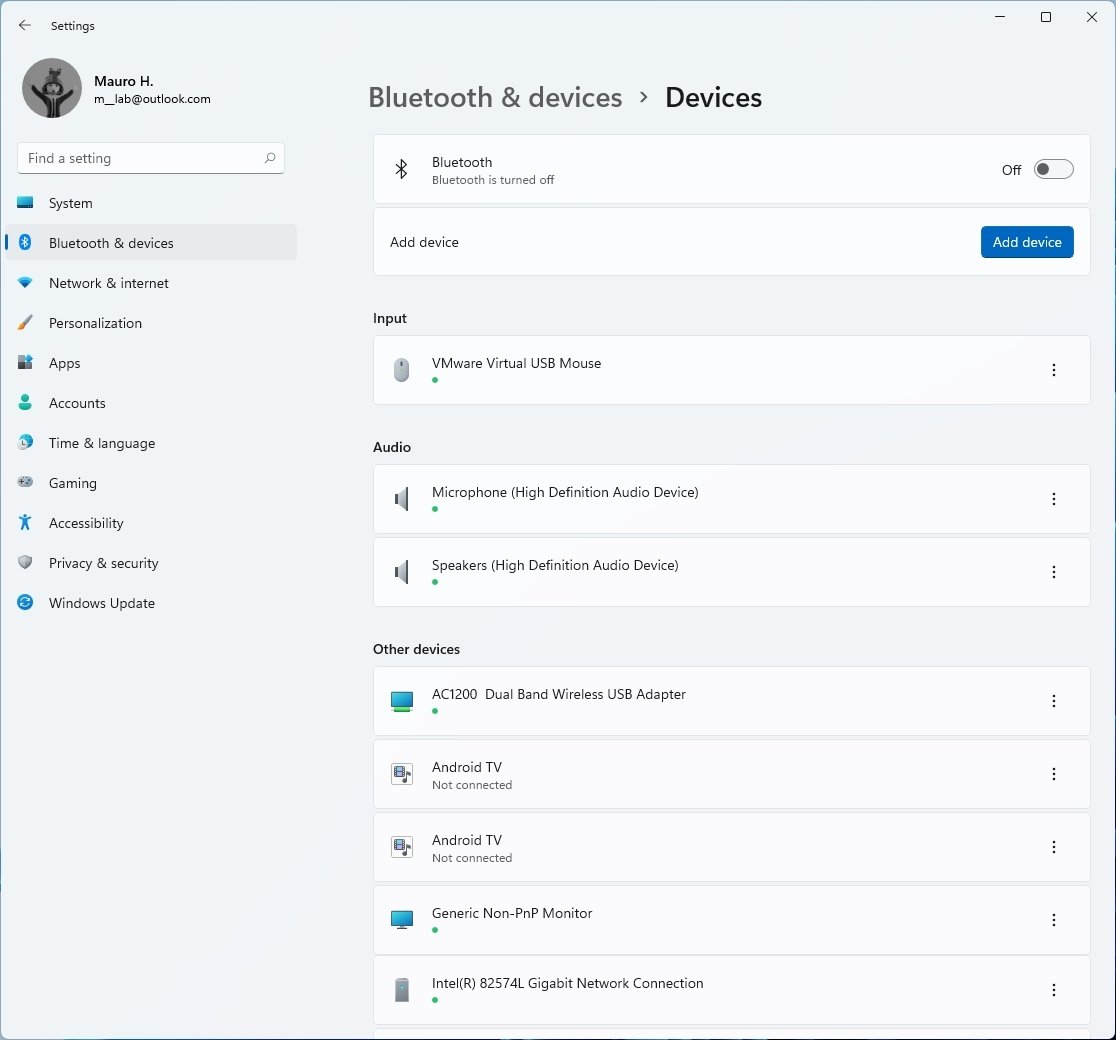Click the Microphone device speaker icon
The height and width of the screenshot is (1040, 1116).
[401, 499]
